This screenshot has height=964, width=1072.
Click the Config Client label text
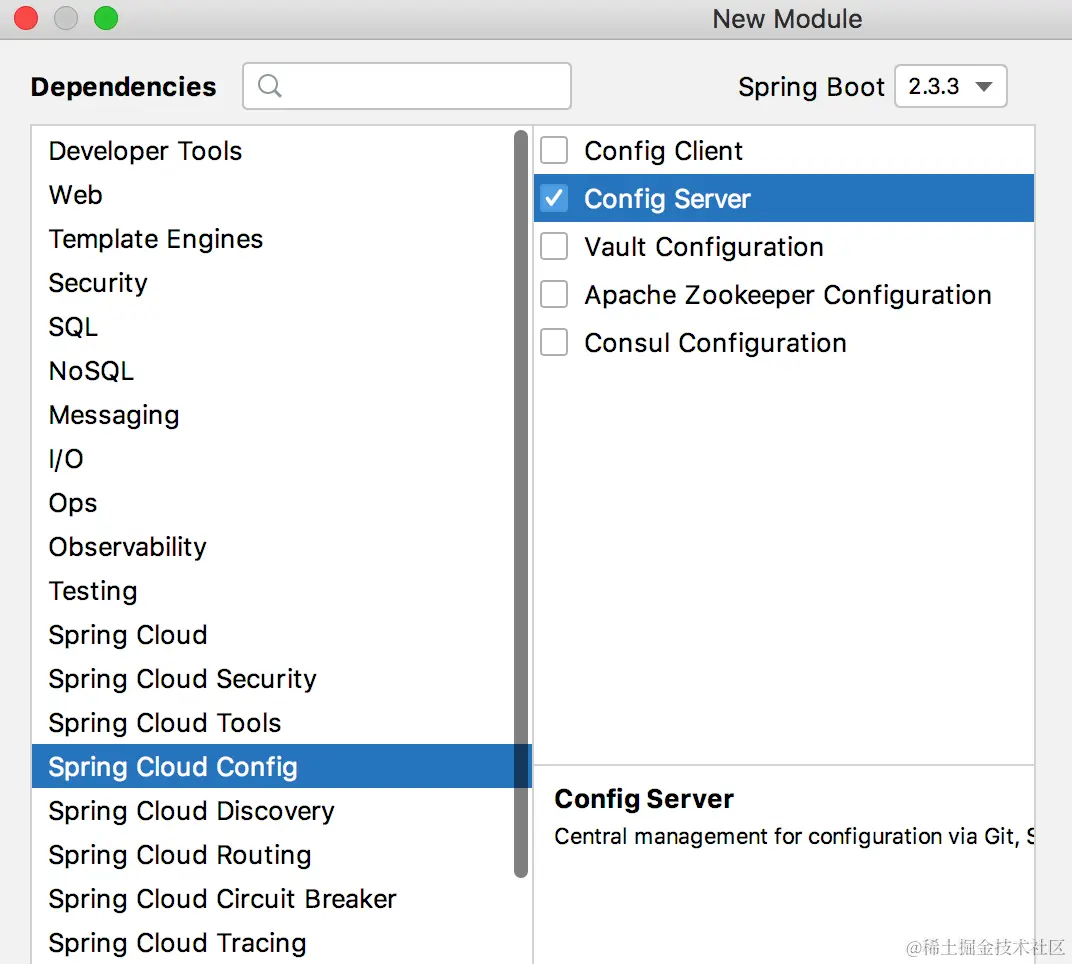[x=663, y=151]
